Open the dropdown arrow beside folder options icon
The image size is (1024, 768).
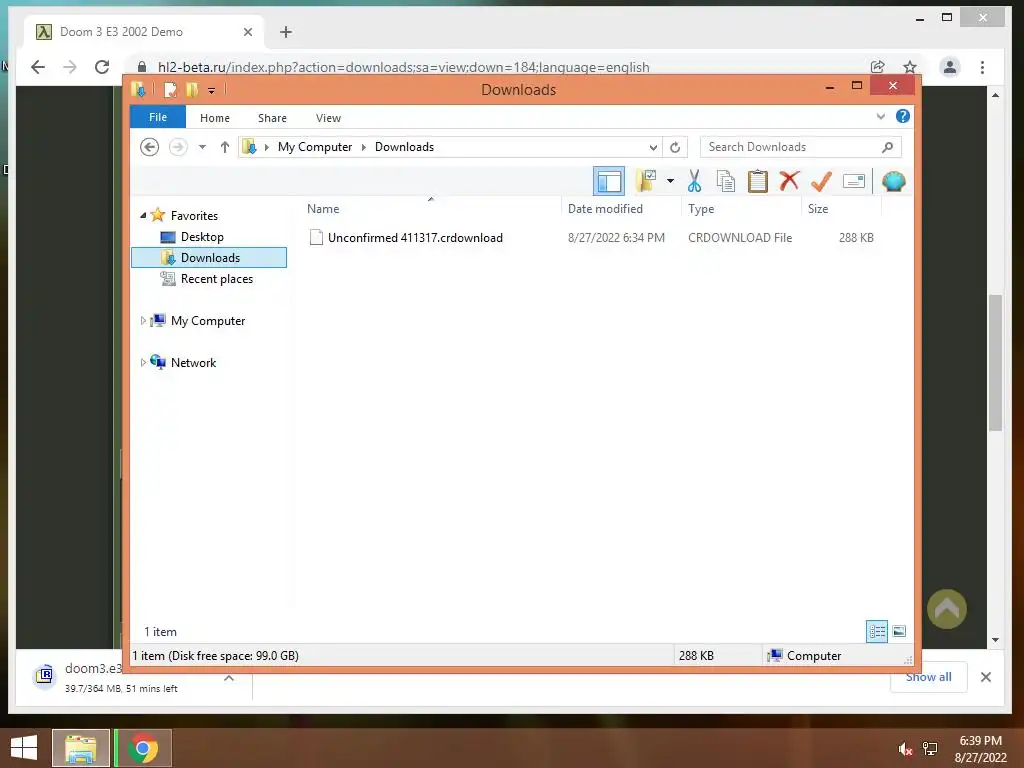[670, 181]
